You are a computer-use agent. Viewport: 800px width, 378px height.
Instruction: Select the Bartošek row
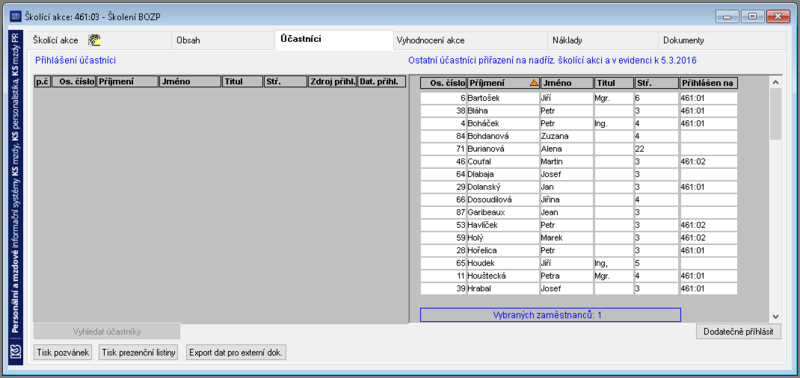579,98
